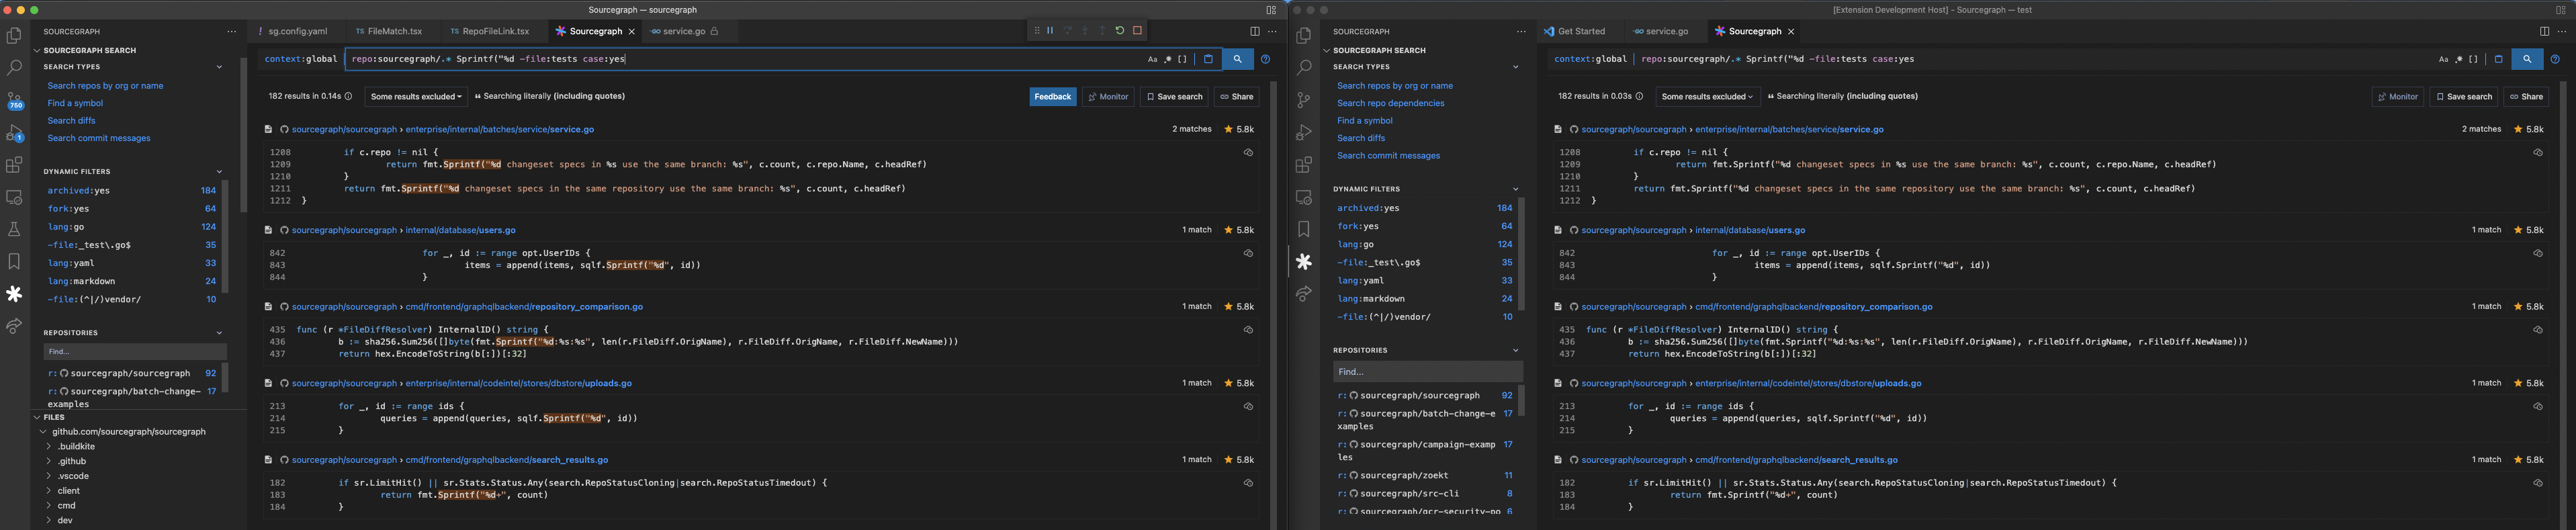2576x530 pixels.
Task: Collapse Repositories section in left sidebar
Action: [x=219, y=333]
